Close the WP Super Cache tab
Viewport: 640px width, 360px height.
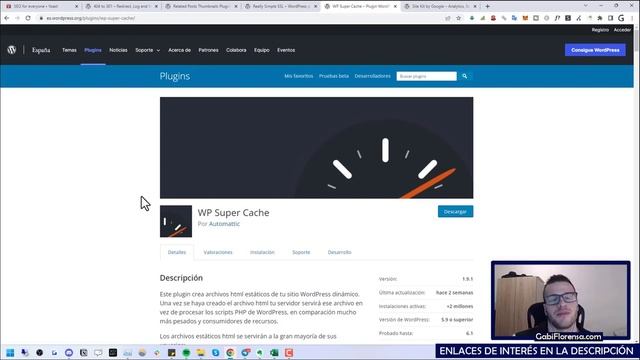(395, 7)
